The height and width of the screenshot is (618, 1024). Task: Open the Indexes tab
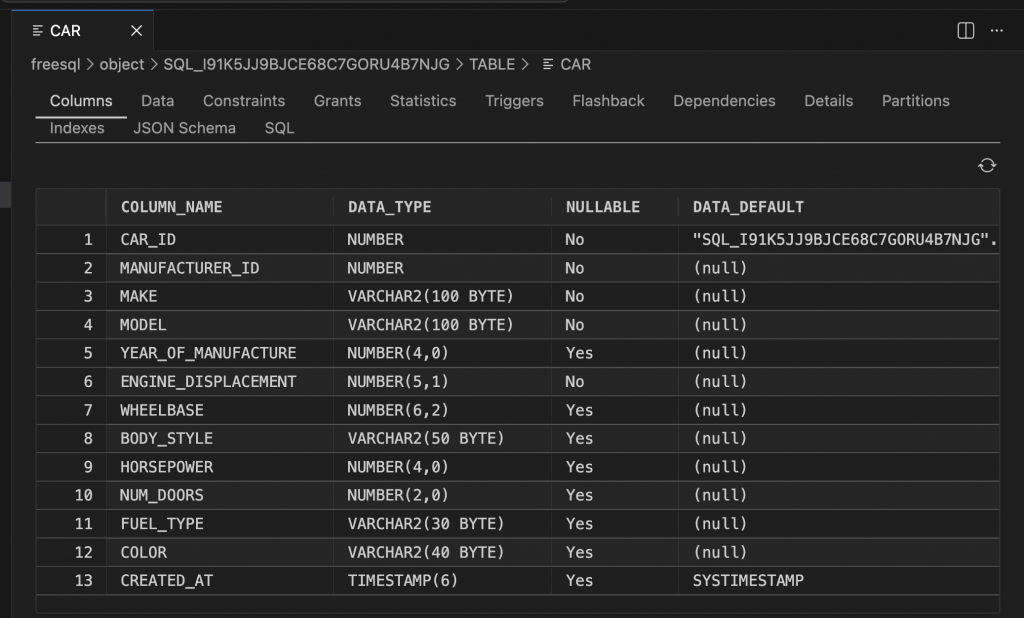click(77, 128)
